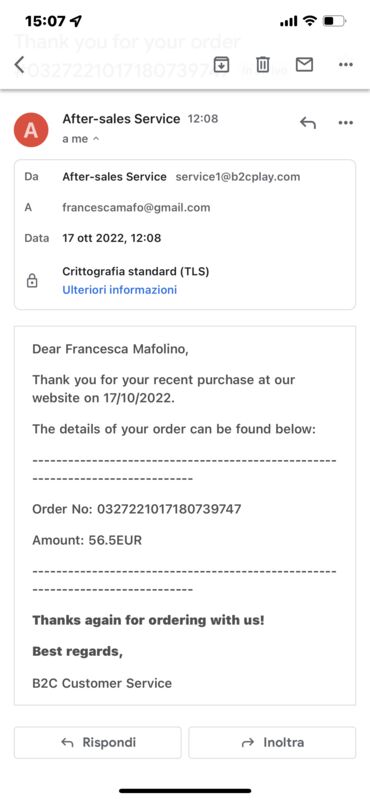Tap the Inoltra button
This screenshot has height=800, width=370.
click(272, 742)
